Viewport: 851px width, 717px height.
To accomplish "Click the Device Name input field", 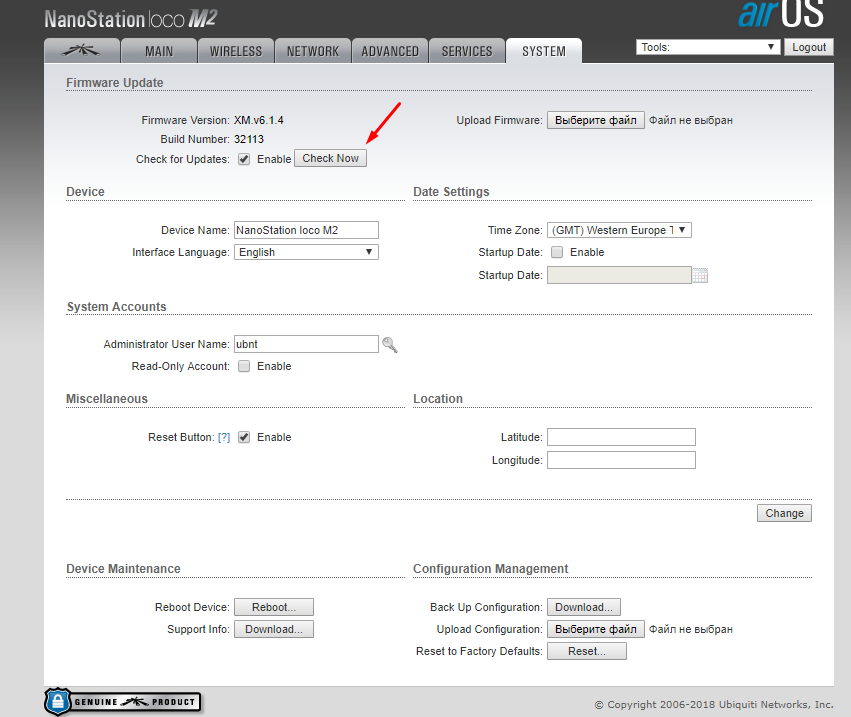I will click(x=306, y=230).
